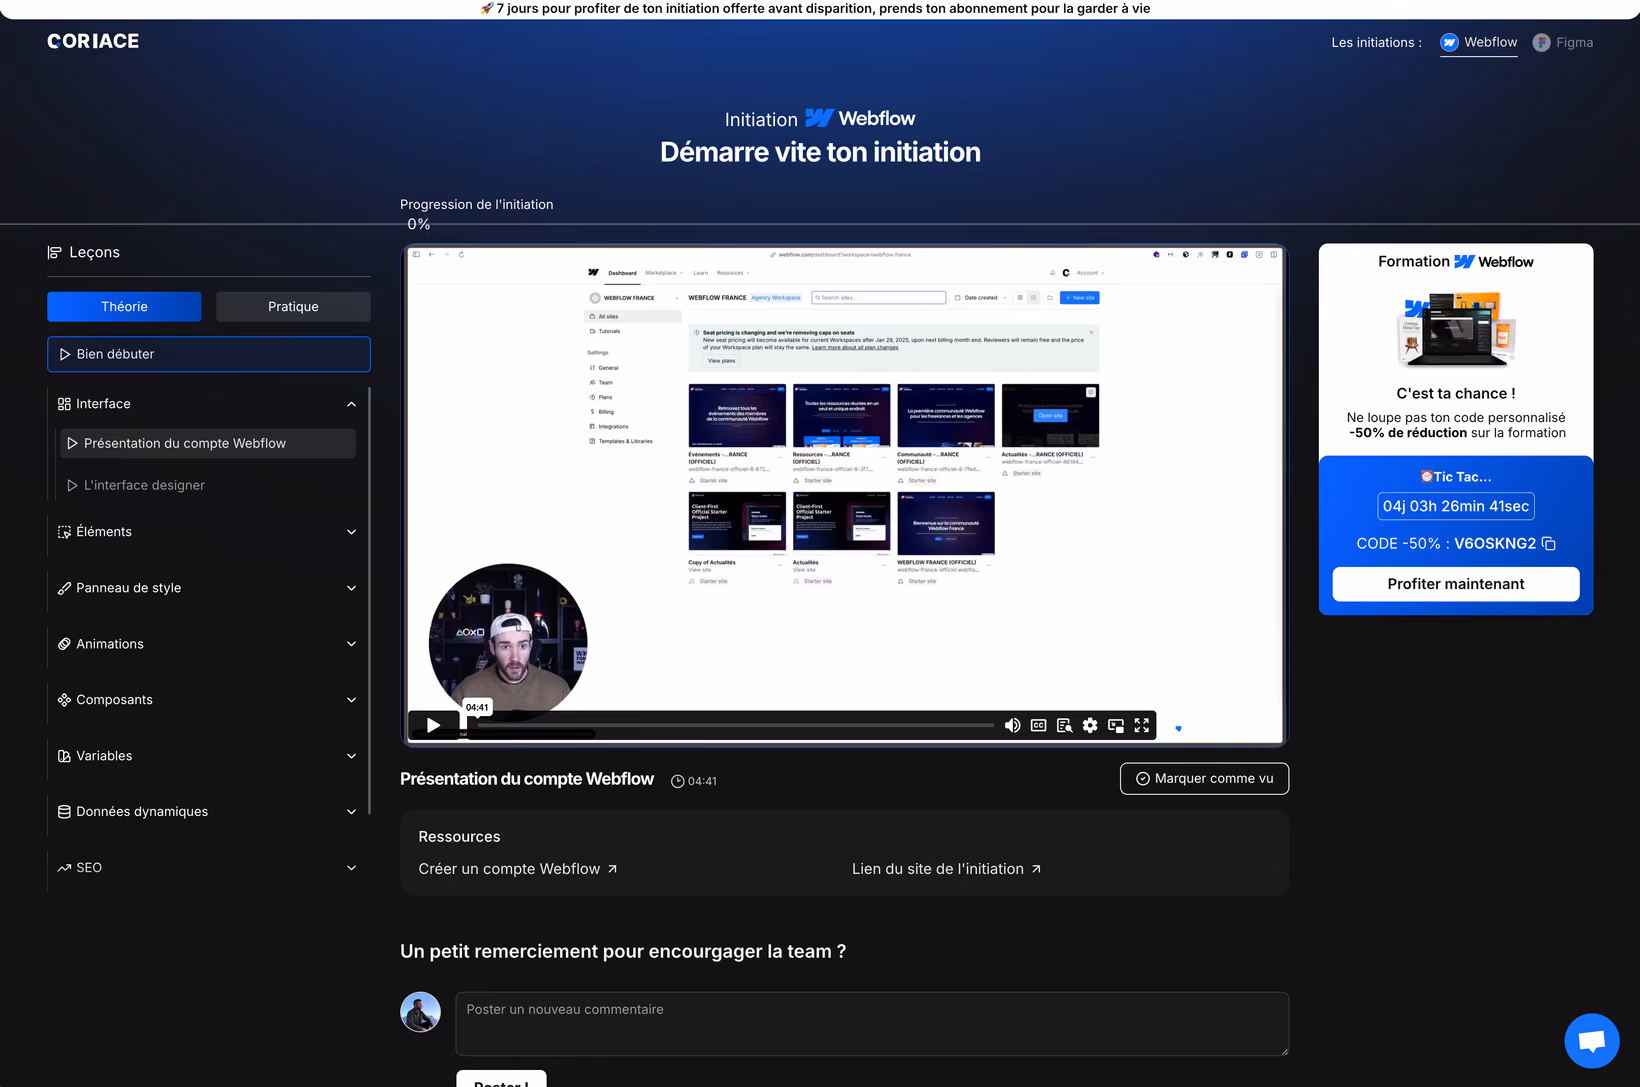
Task: Select the Pratique tab
Action: (293, 307)
